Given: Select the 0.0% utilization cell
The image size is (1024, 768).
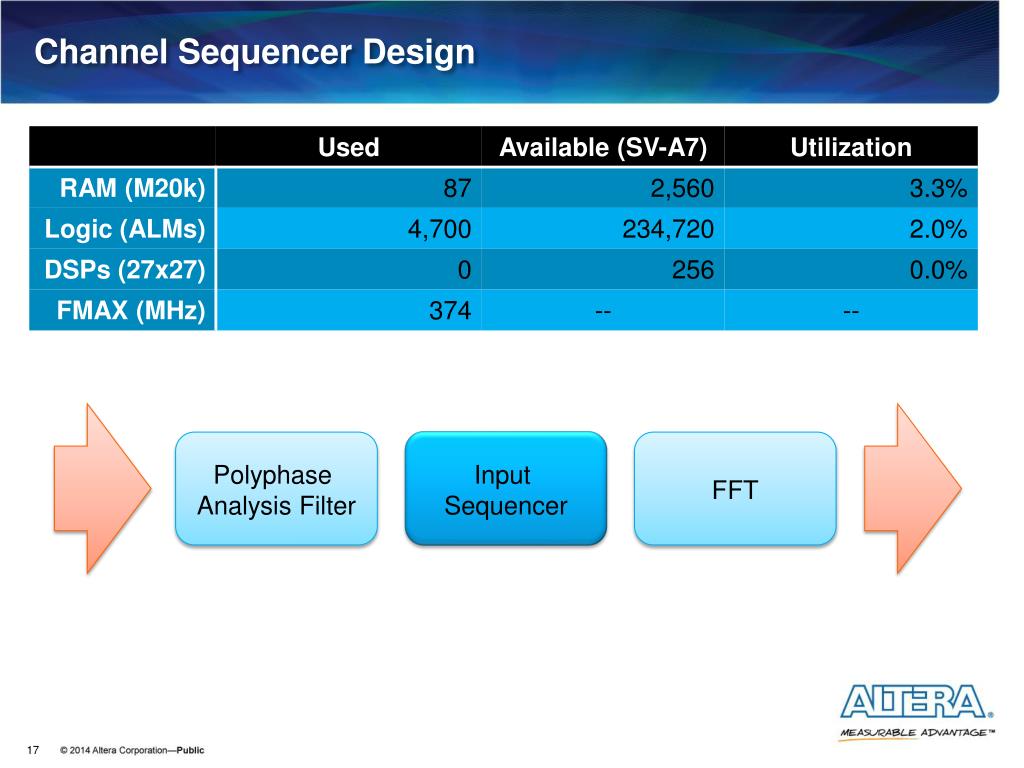Looking at the screenshot, I should click(851, 269).
